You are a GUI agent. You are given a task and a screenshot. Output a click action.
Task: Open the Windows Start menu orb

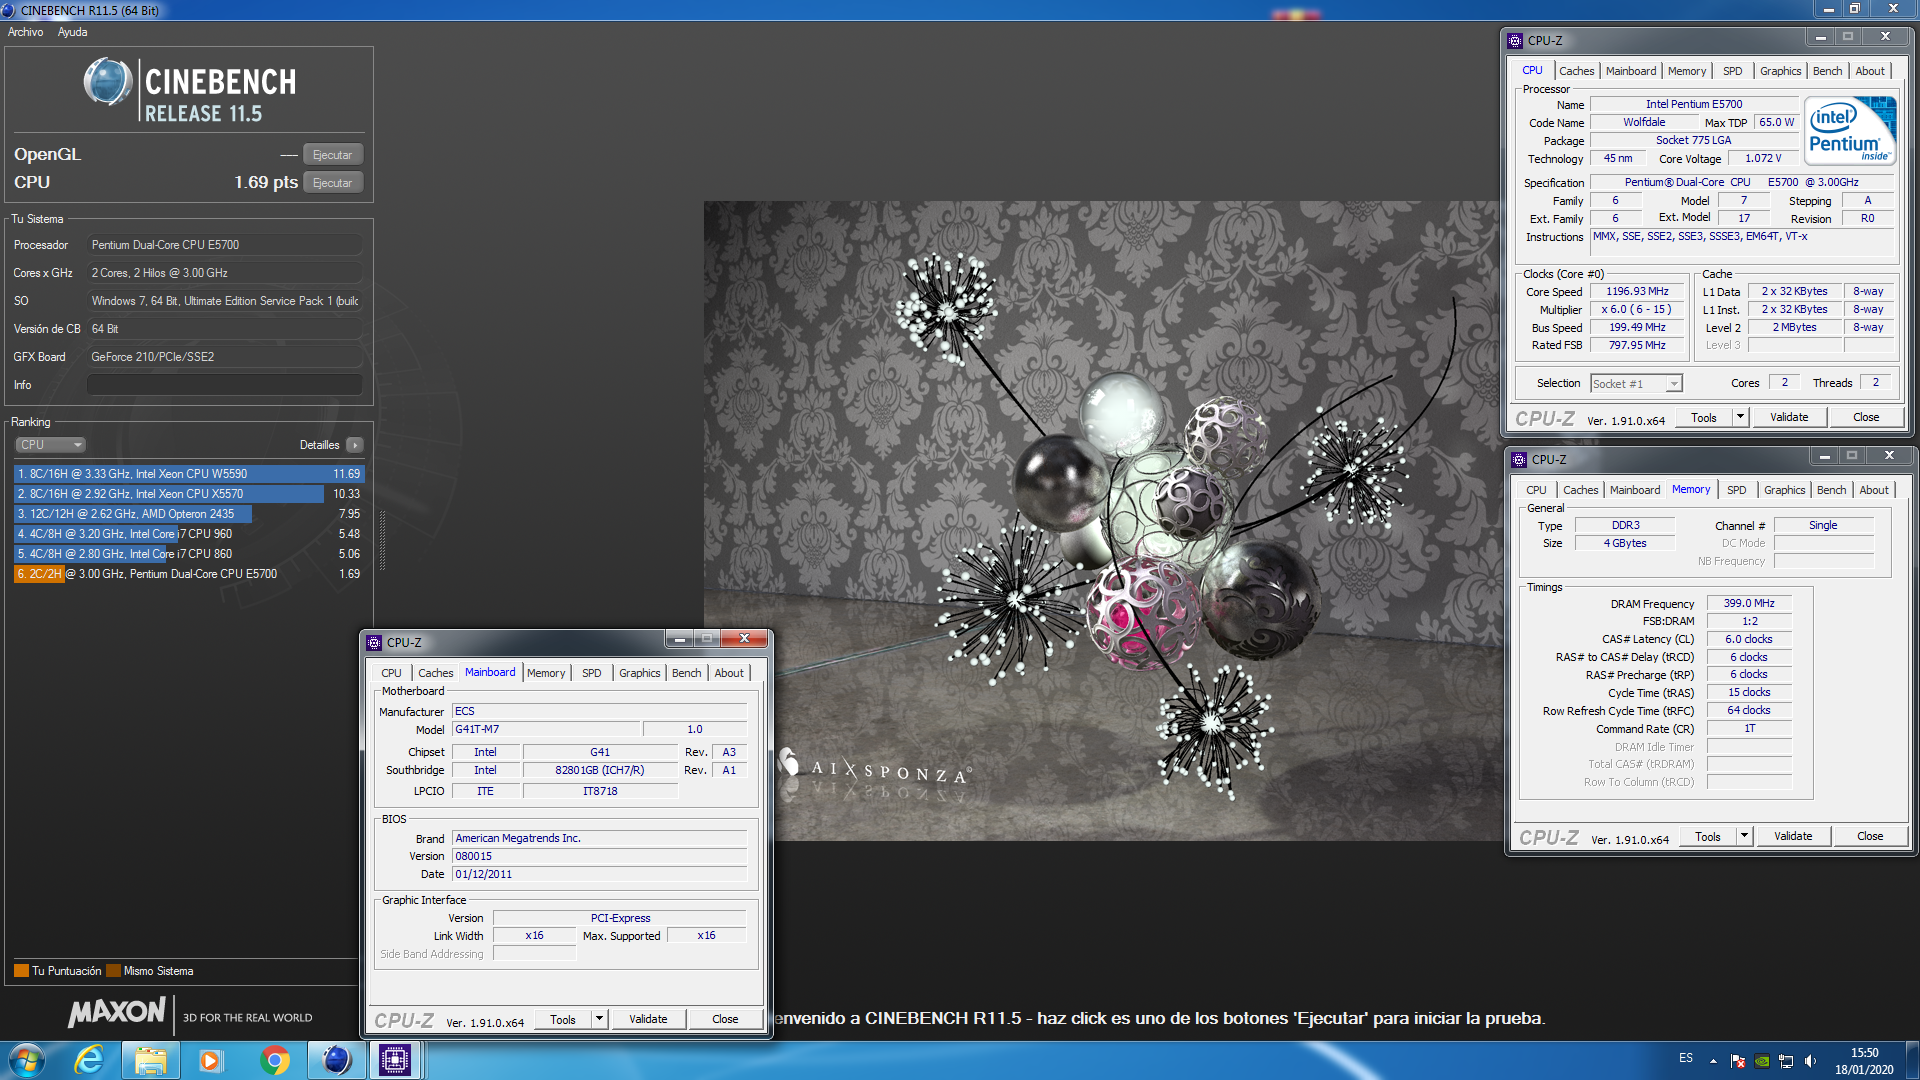tap(27, 1060)
